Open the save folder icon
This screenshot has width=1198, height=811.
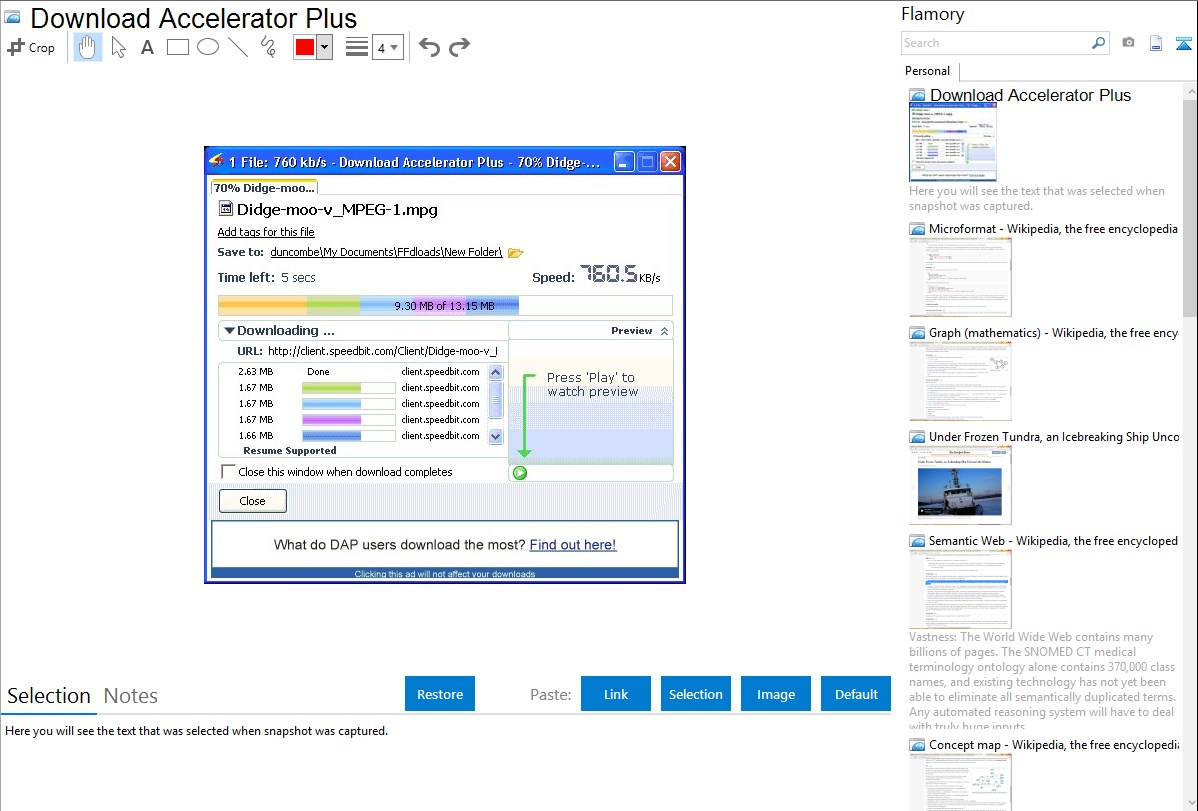(516, 253)
